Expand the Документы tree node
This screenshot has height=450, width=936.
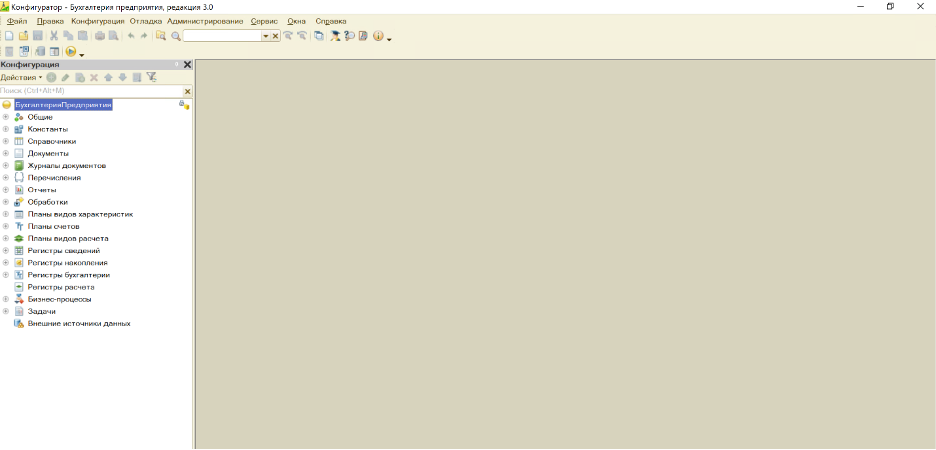pyautogui.click(x=6, y=153)
